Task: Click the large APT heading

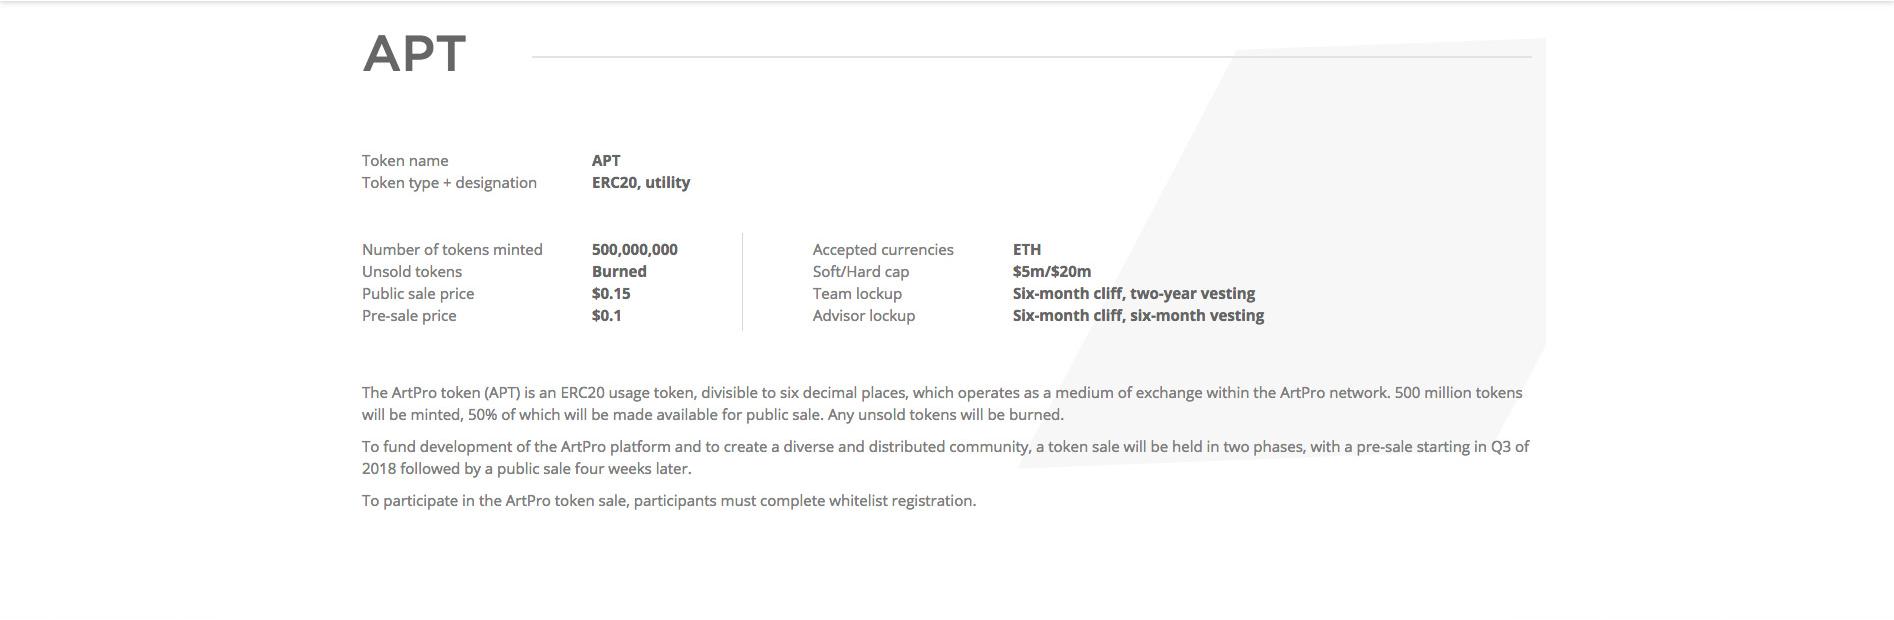Action: click(414, 54)
